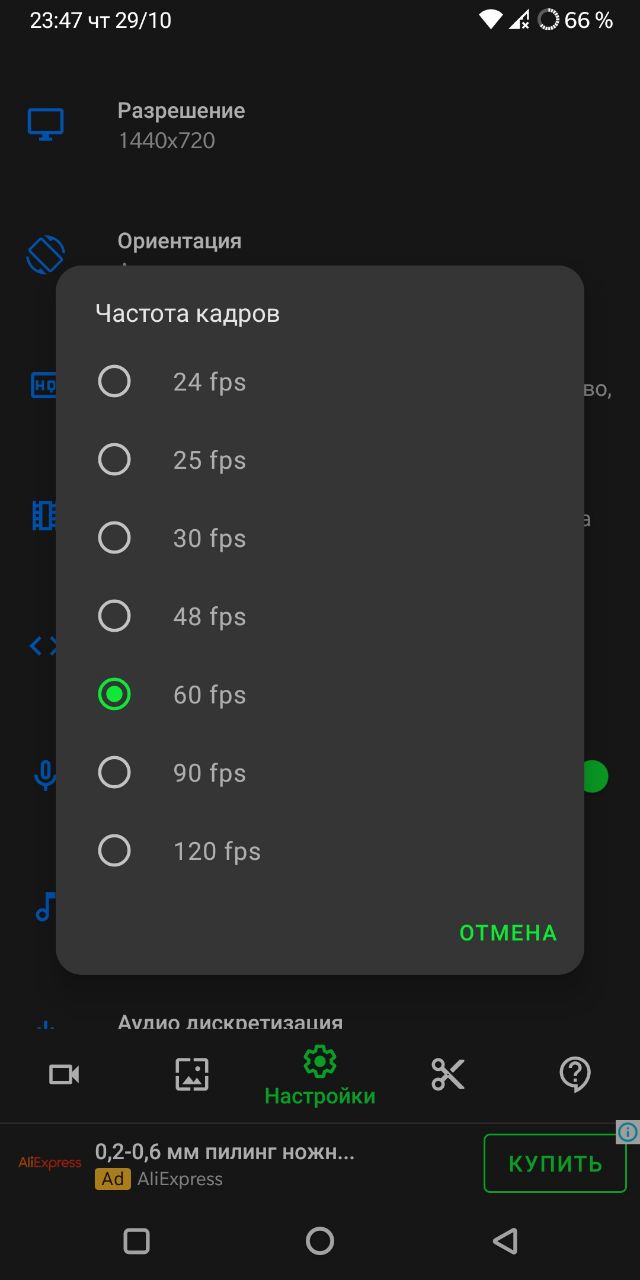The width and height of the screenshot is (640, 1280).
Task: Tap the screen rotation Orientation icon
Action: tap(45, 255)
